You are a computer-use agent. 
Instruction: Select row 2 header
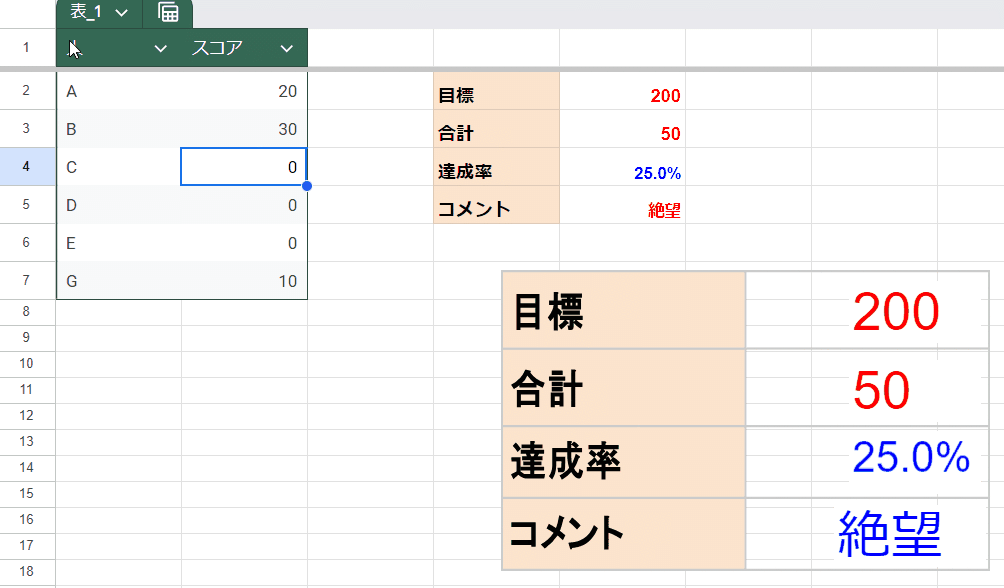coord(26,90)
